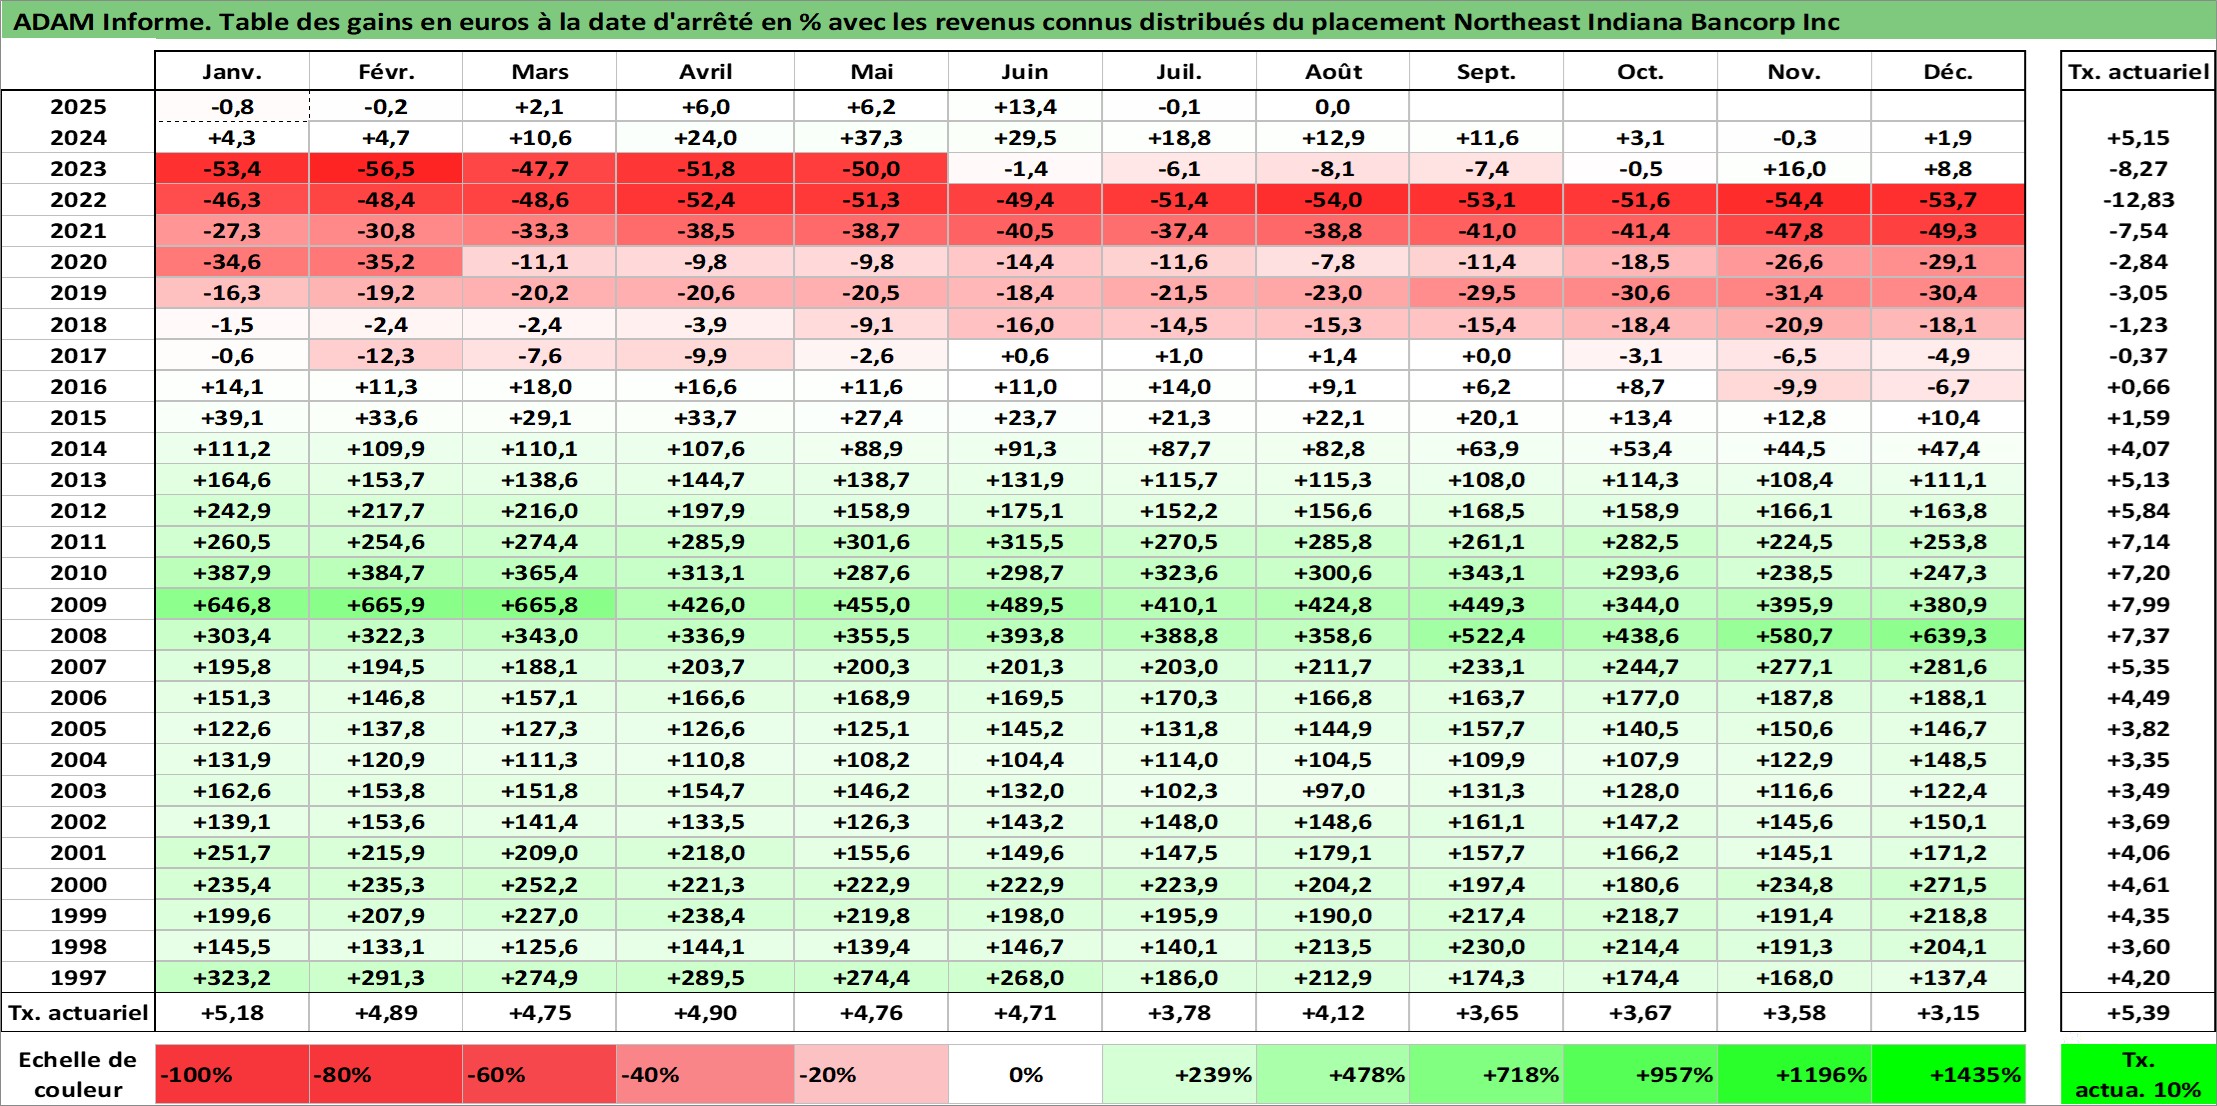Click the '+7,99' actuarial rate for 2009
The height and width of the screenshot is (1106, 2217).
pyautogui.click(x=2138, y=604)
